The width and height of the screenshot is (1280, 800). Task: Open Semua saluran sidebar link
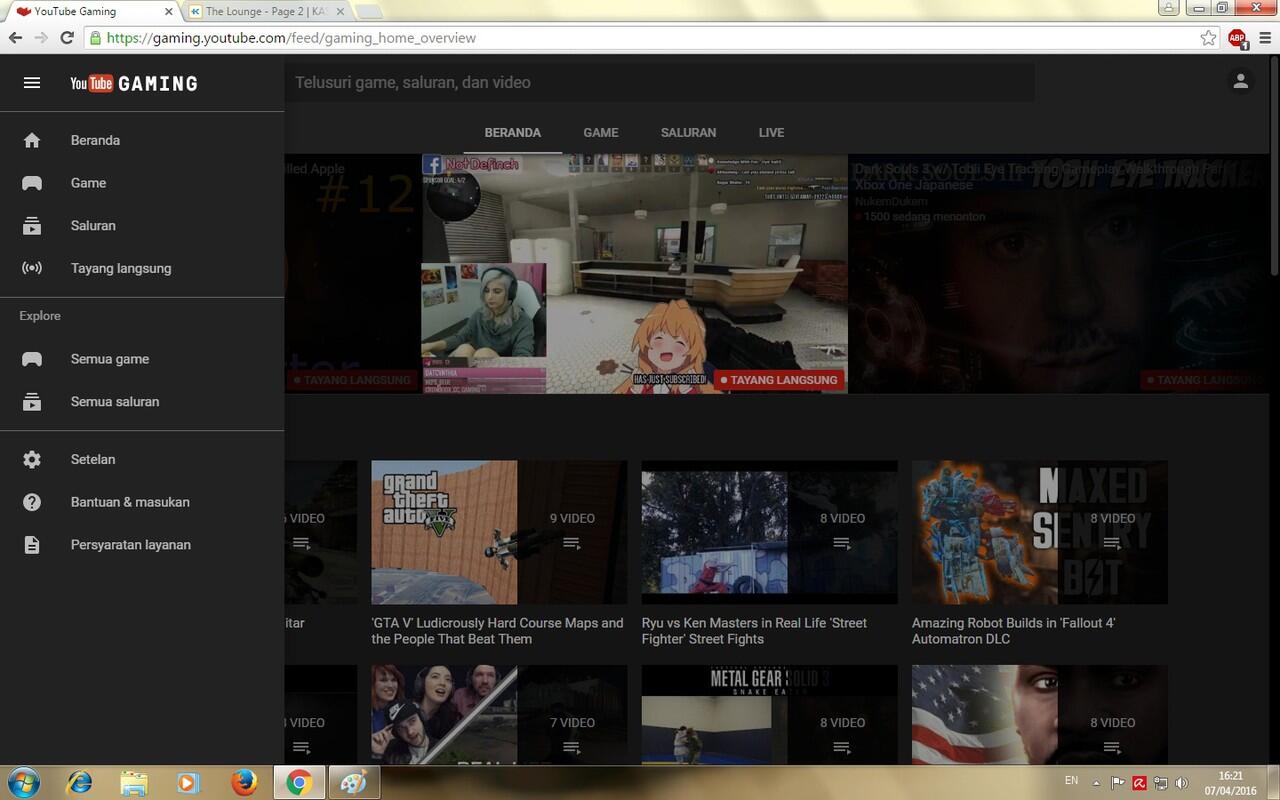(115, 402)
